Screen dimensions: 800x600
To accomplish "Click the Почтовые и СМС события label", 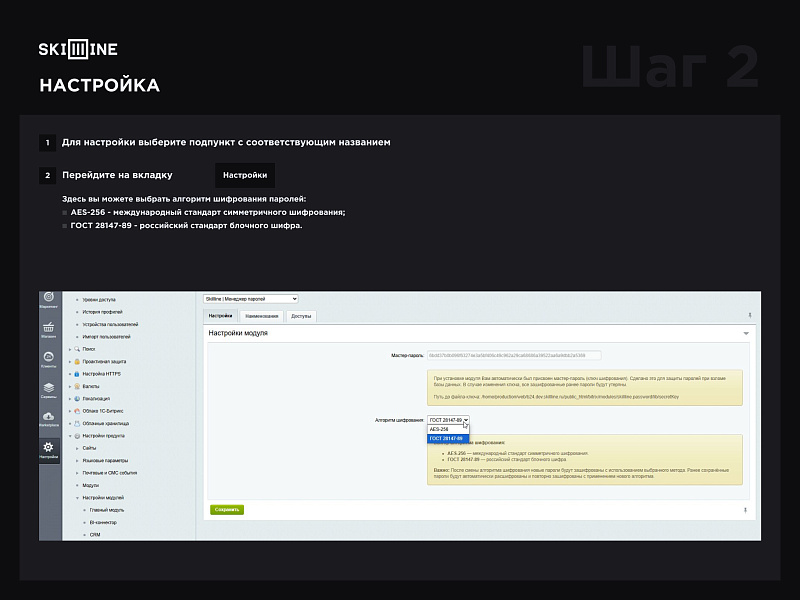I will (x=110, y=473).
